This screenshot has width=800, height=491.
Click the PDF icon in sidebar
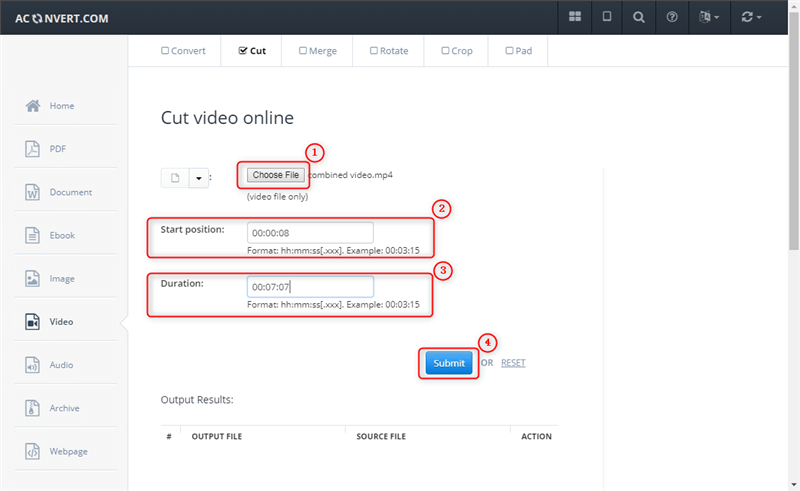[33, 149]
